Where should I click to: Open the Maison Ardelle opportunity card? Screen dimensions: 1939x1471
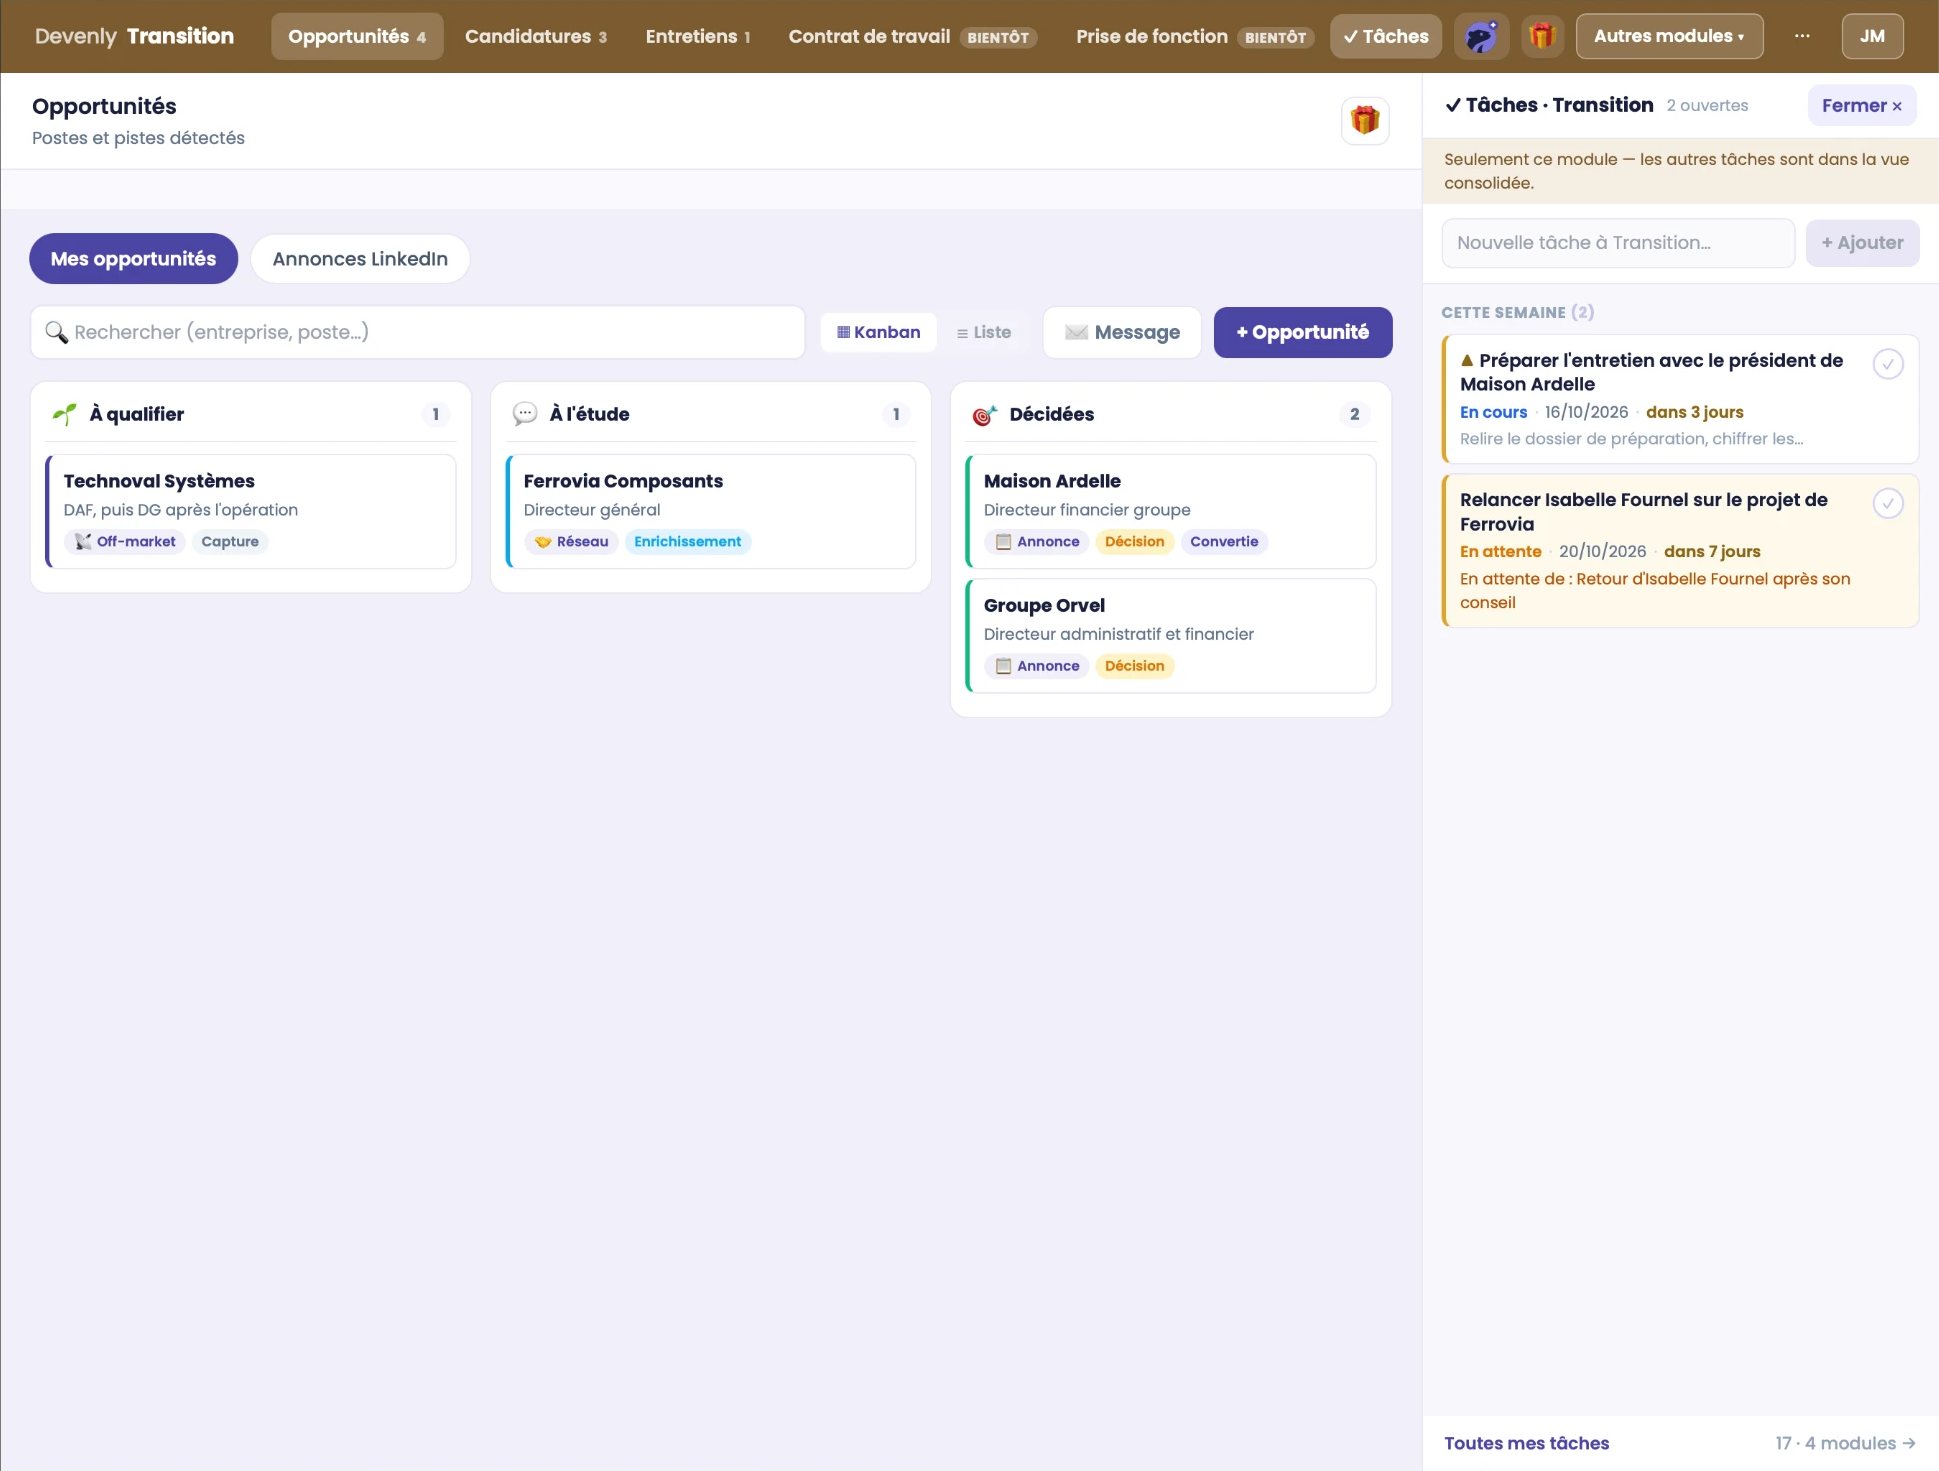tap(1171, 512)
